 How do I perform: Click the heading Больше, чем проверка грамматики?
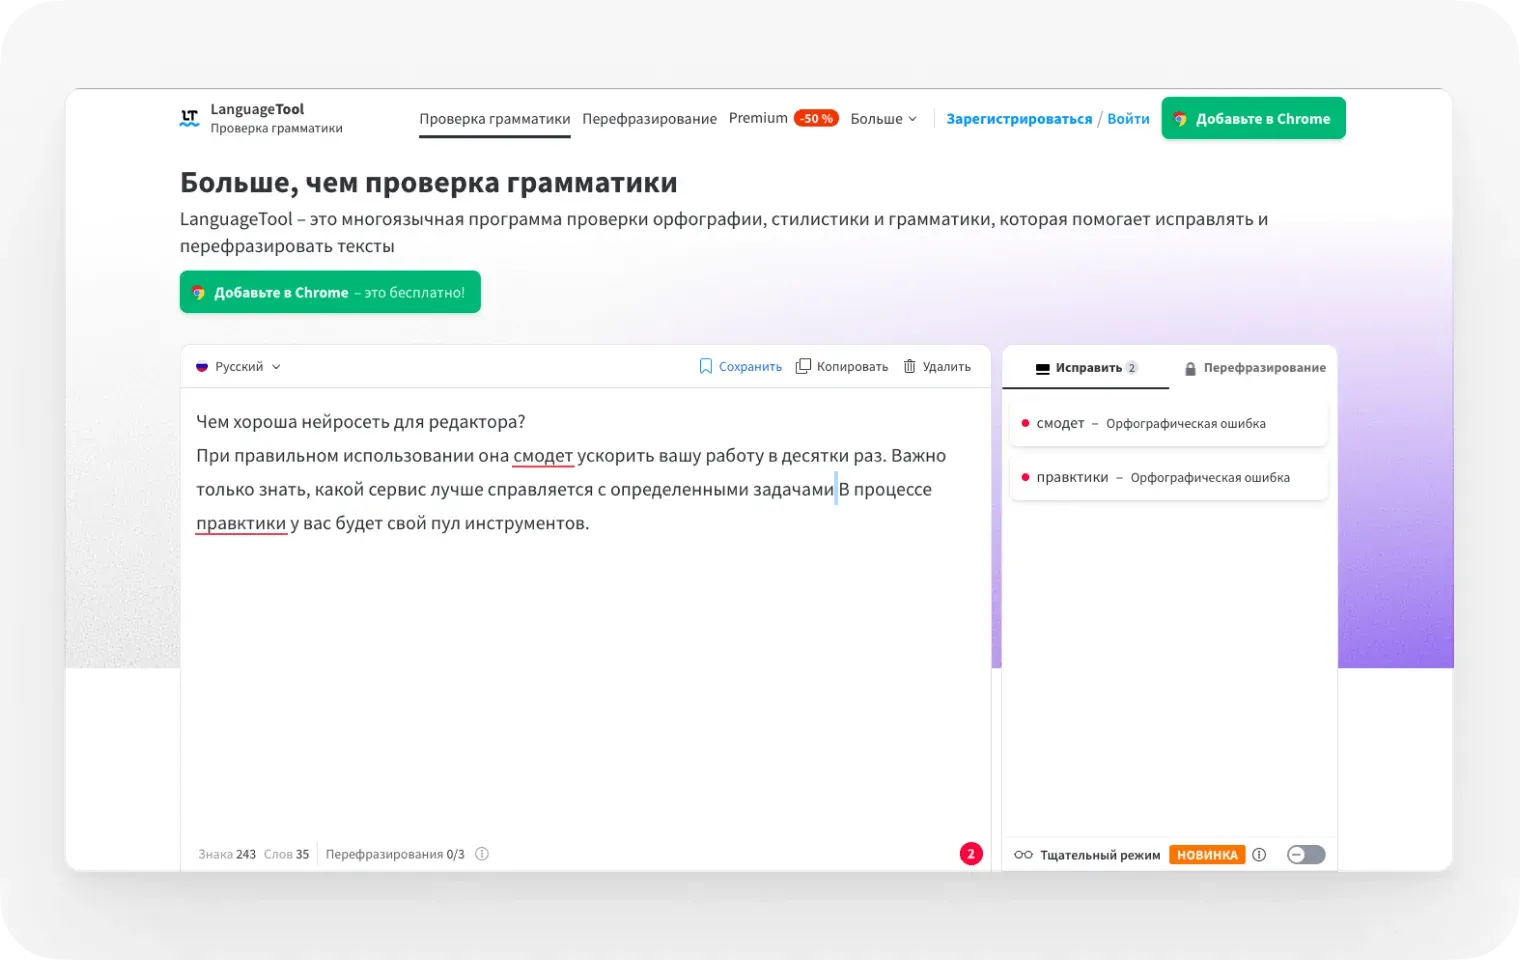[x=429, y=183]
